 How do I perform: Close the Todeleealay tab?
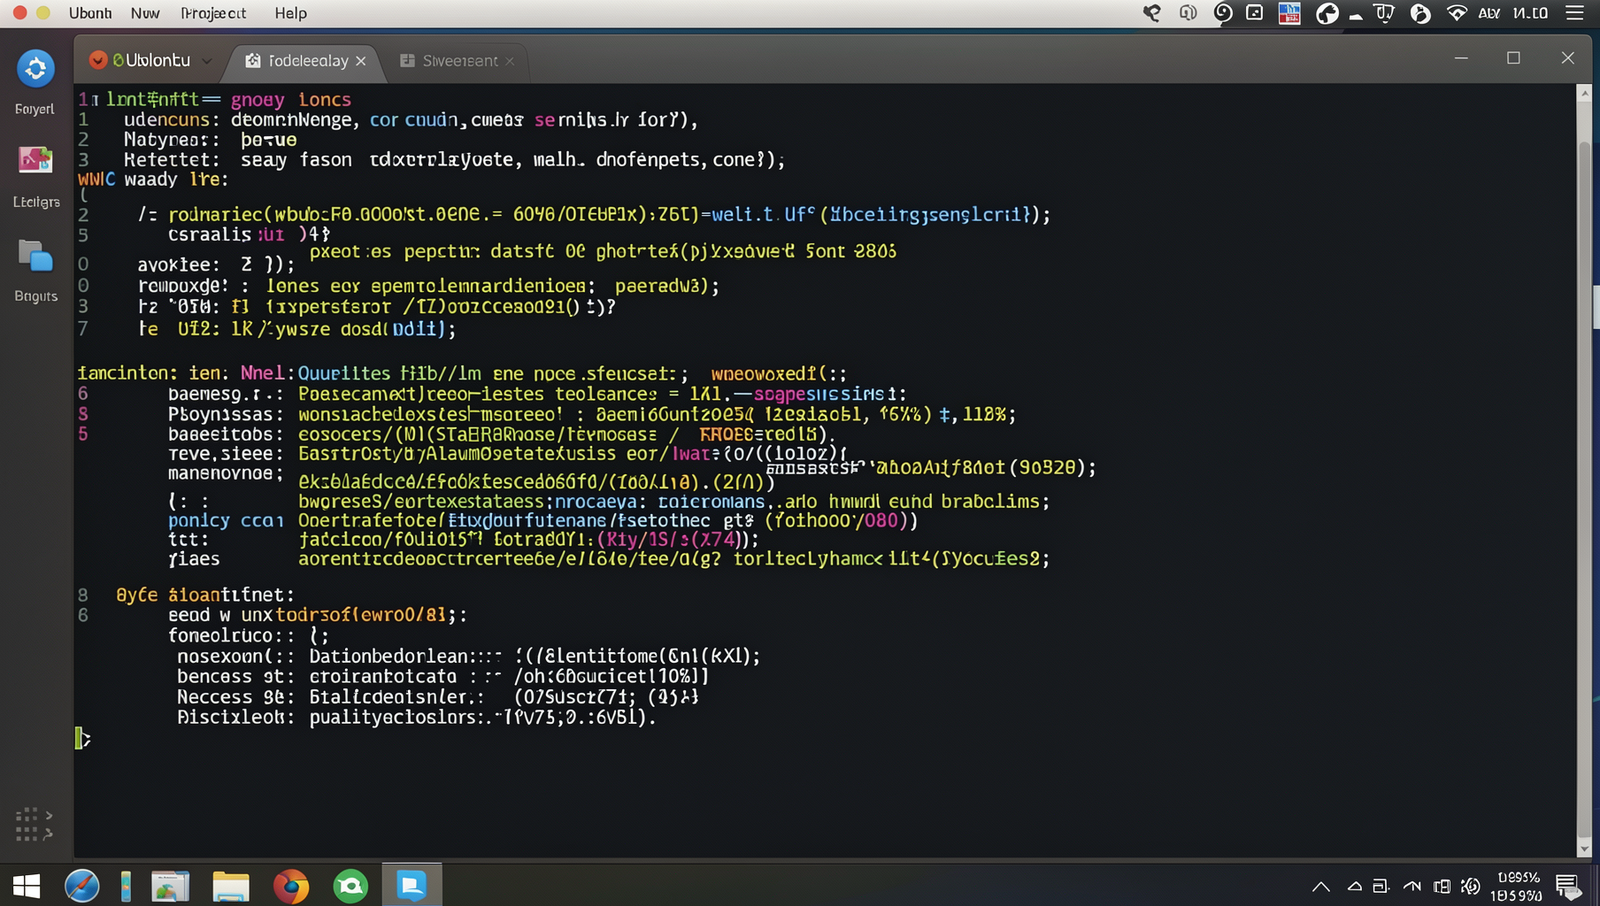361,61
